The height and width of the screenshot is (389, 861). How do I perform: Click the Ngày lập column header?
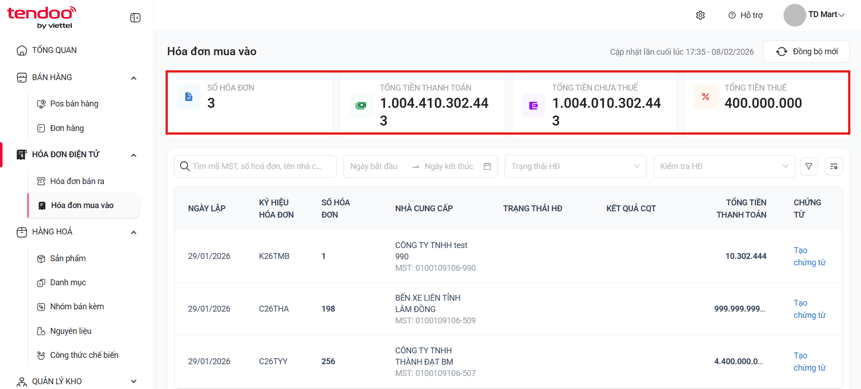tap(206, 208)
